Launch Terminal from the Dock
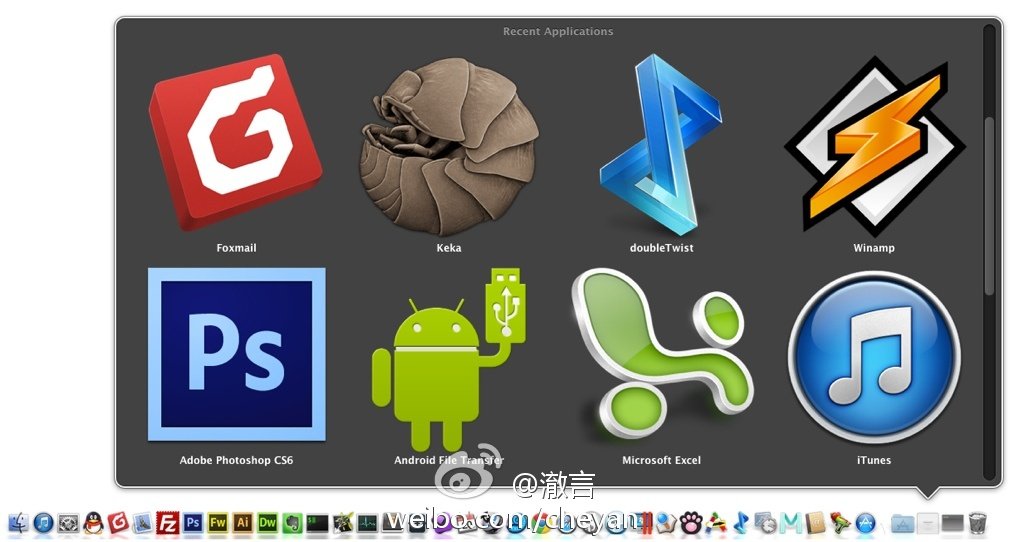 pos(318,522)
